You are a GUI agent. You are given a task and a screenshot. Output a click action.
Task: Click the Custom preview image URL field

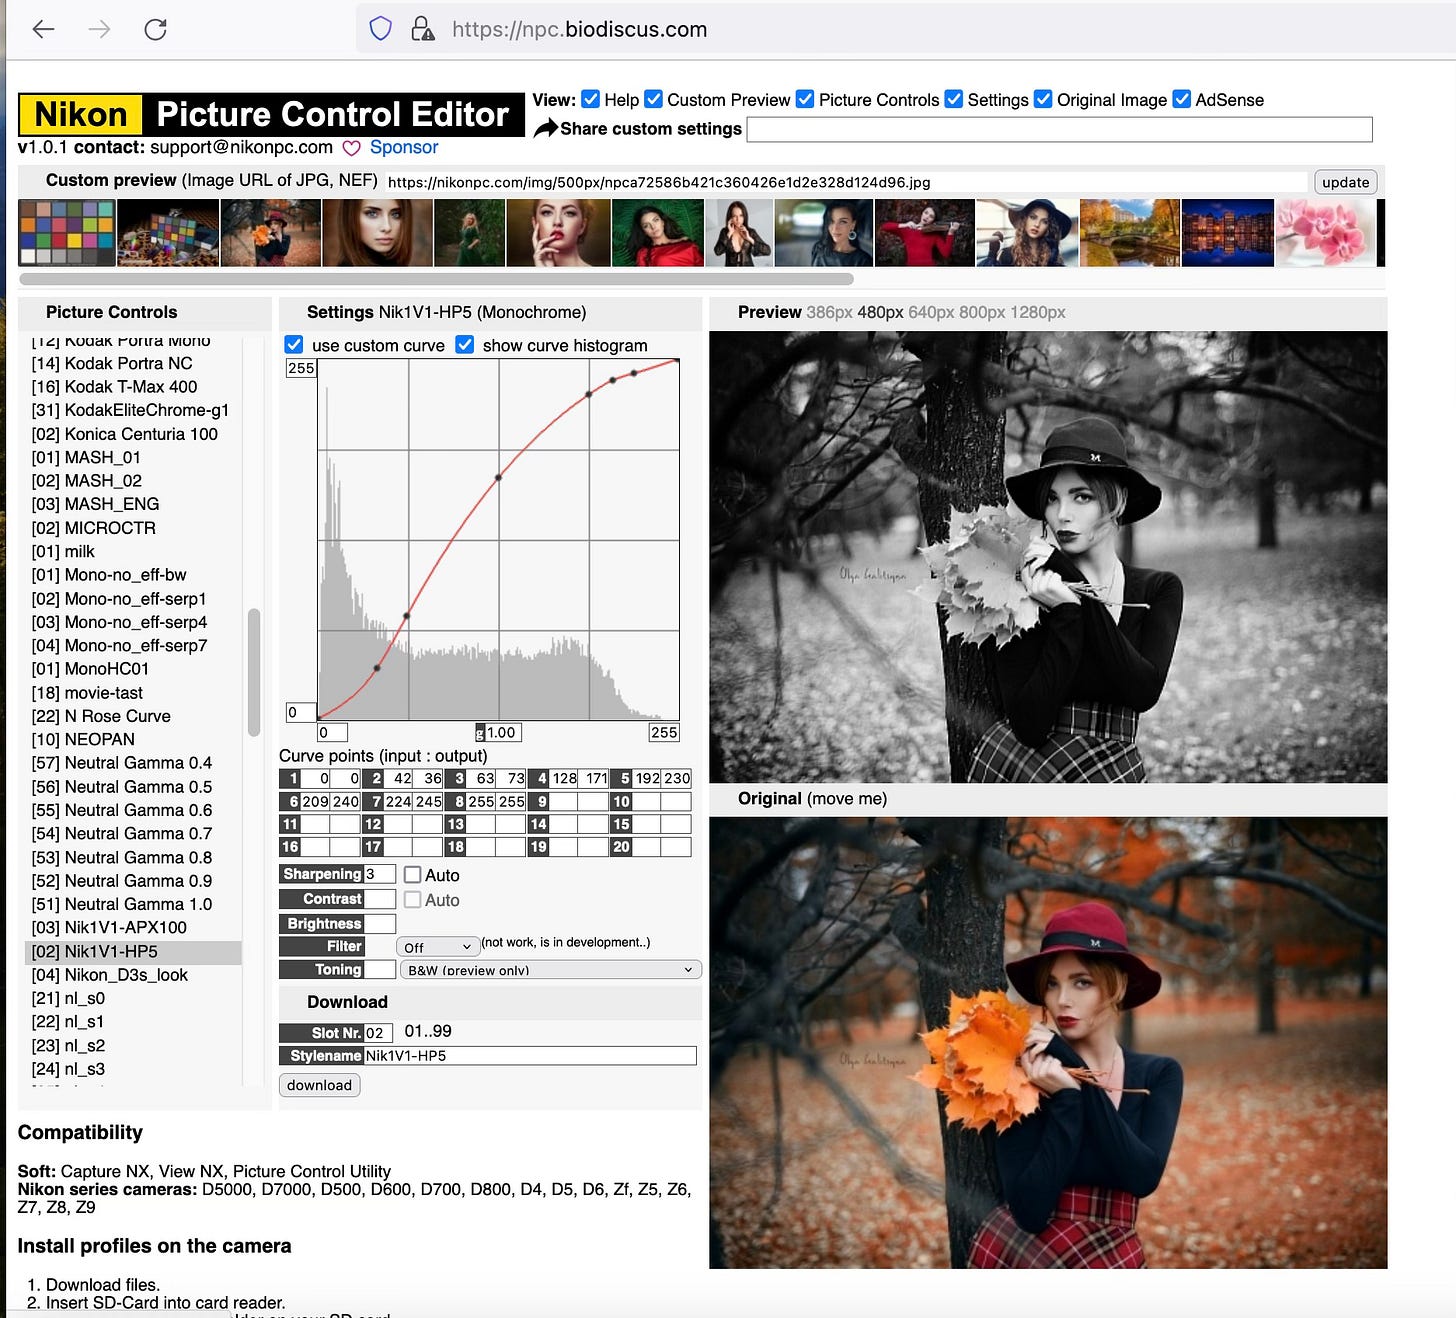coord(846,182)
